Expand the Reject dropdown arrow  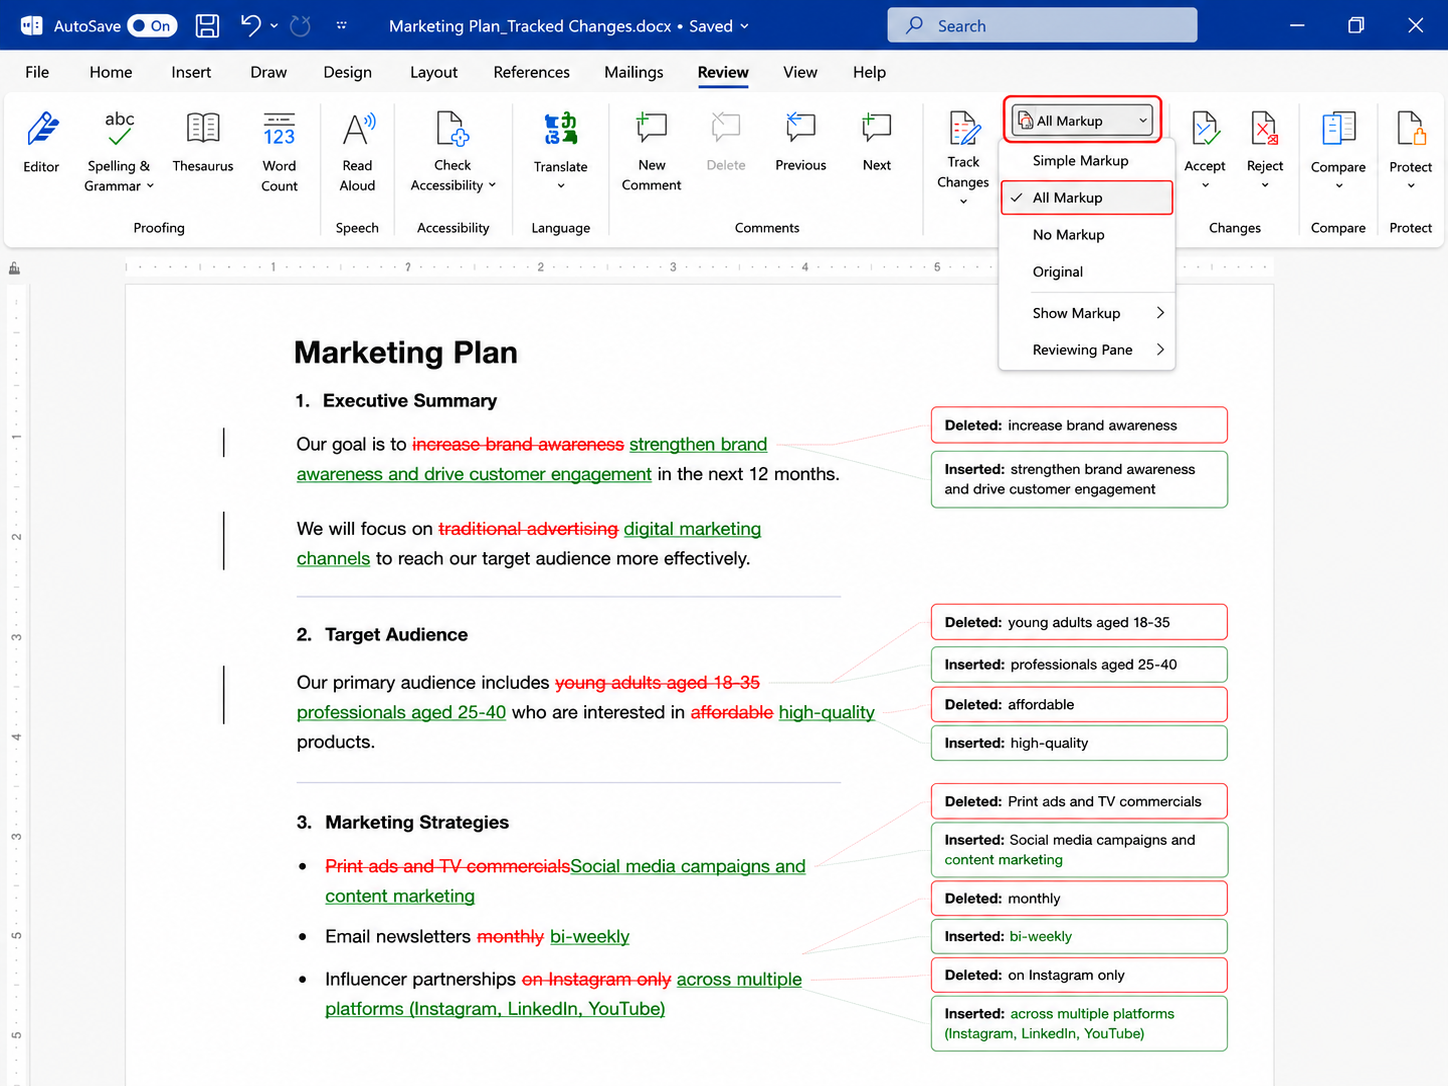pyautogui.click(x=1265, y=185)
